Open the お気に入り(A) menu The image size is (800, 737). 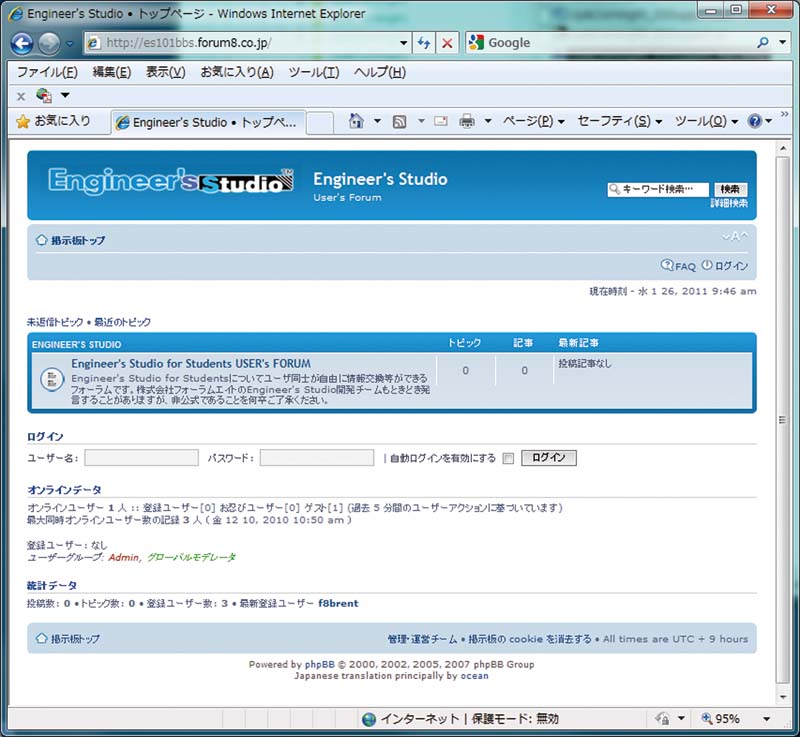[237, 72]
